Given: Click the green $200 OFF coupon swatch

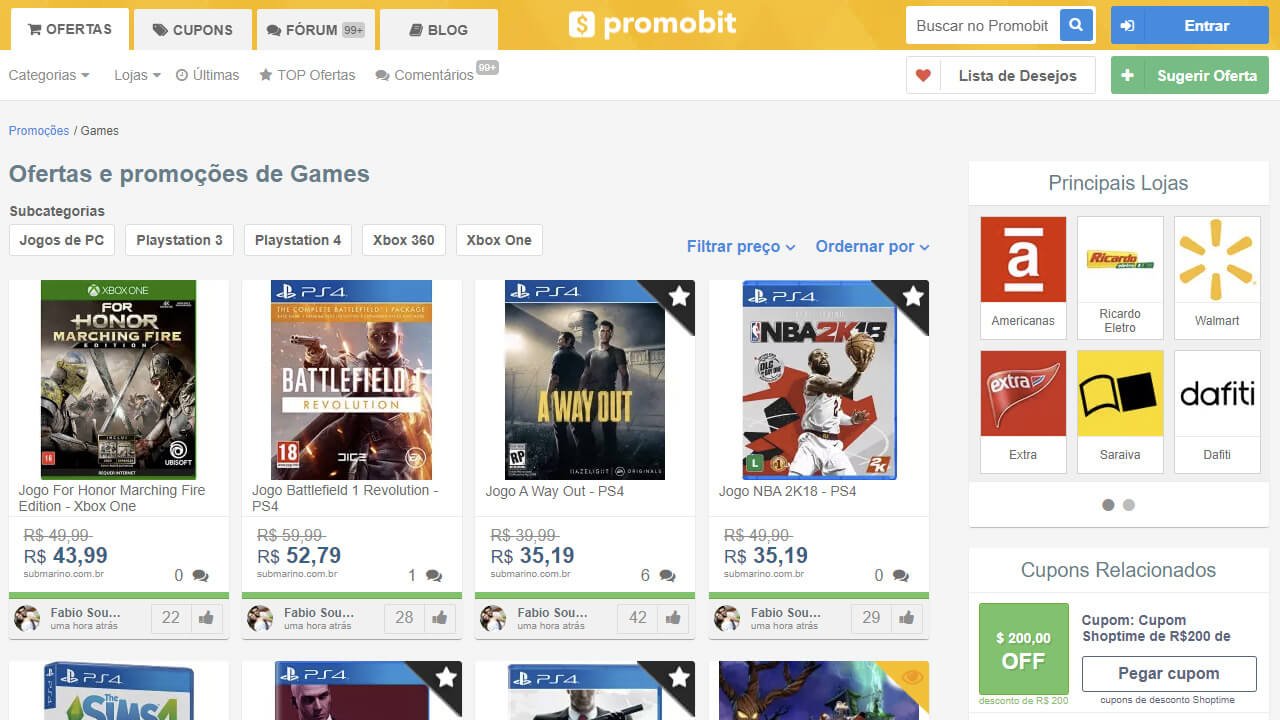Looking at the screenshot, I should point(1023,649).
